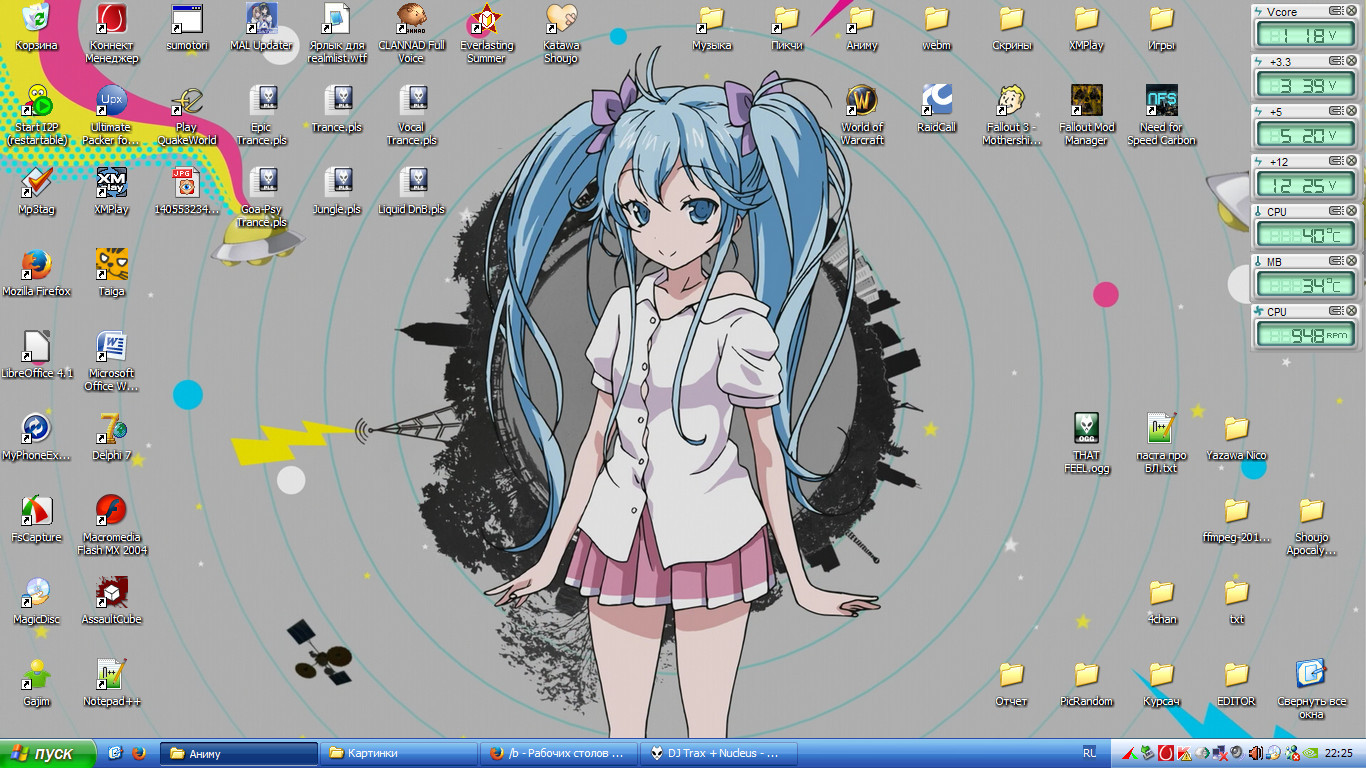Start the Everlasting Summer game
The width and height of the screenshot is (1366, 768).
(486, 33)
